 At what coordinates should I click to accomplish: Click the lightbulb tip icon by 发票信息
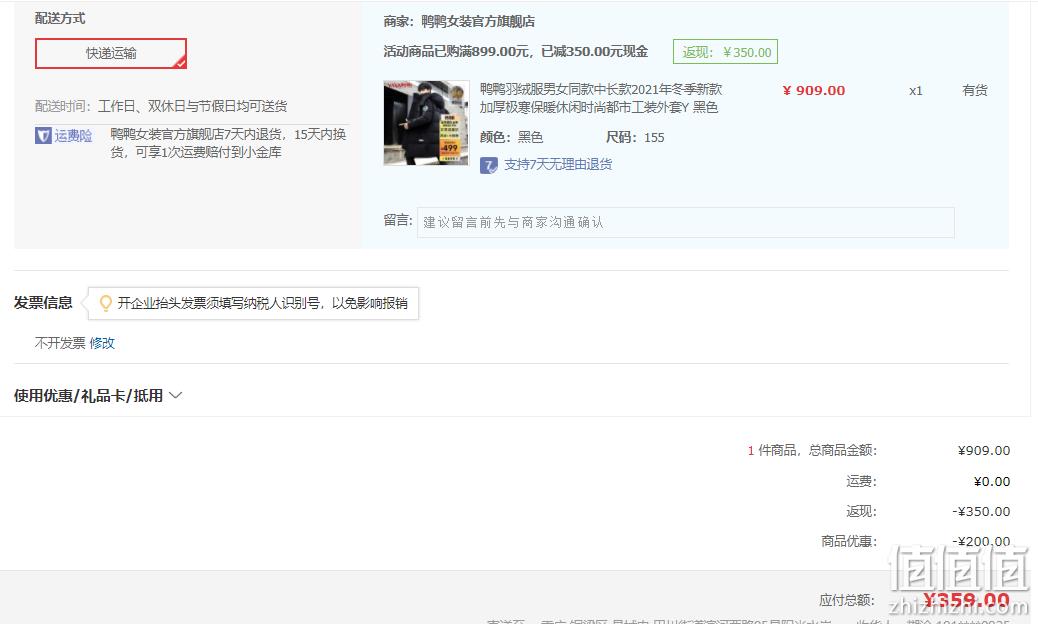click(105, 303)
